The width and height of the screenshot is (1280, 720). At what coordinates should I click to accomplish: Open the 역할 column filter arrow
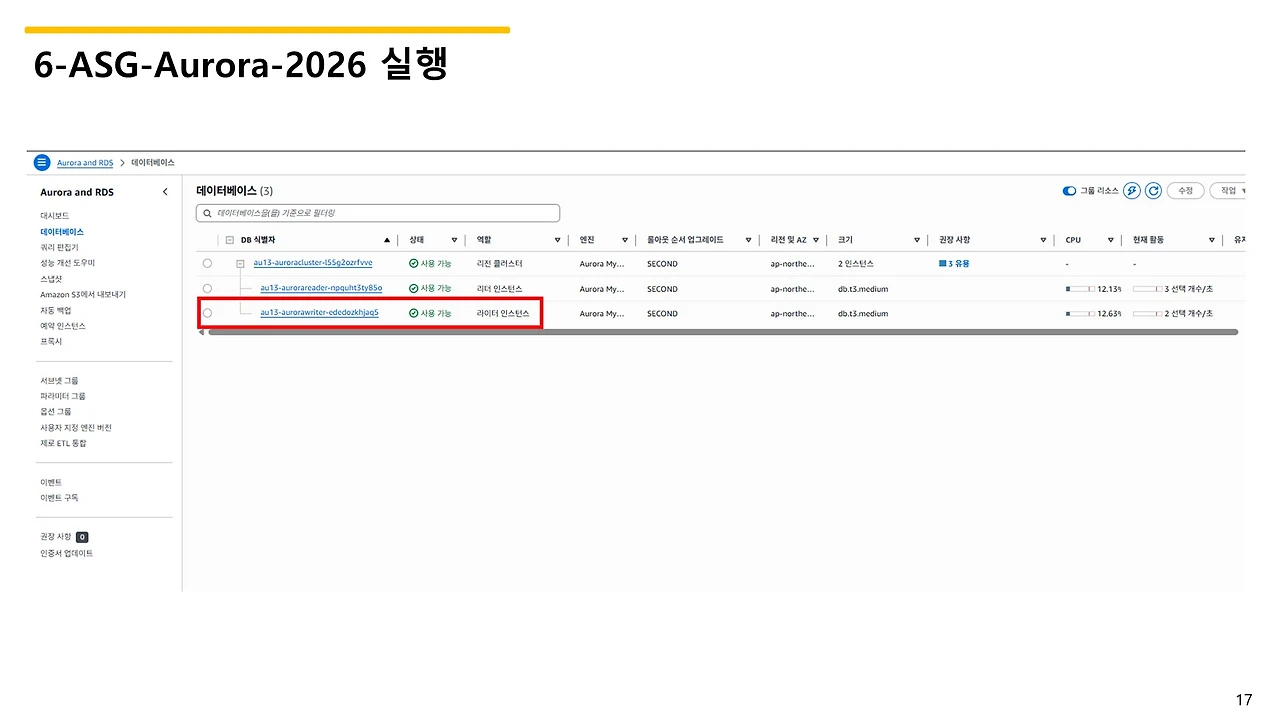[558, 240]
